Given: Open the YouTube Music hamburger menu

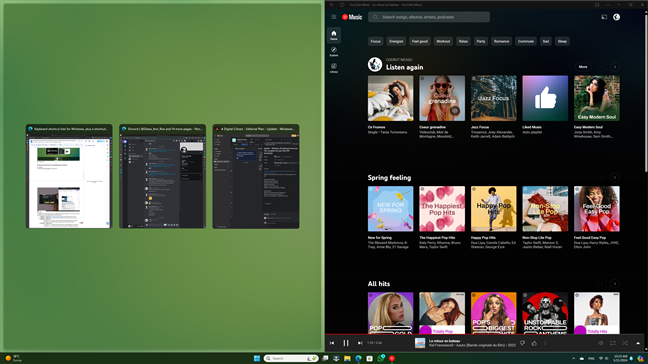Looking at the screenshot, I should [x=334, y=17].
